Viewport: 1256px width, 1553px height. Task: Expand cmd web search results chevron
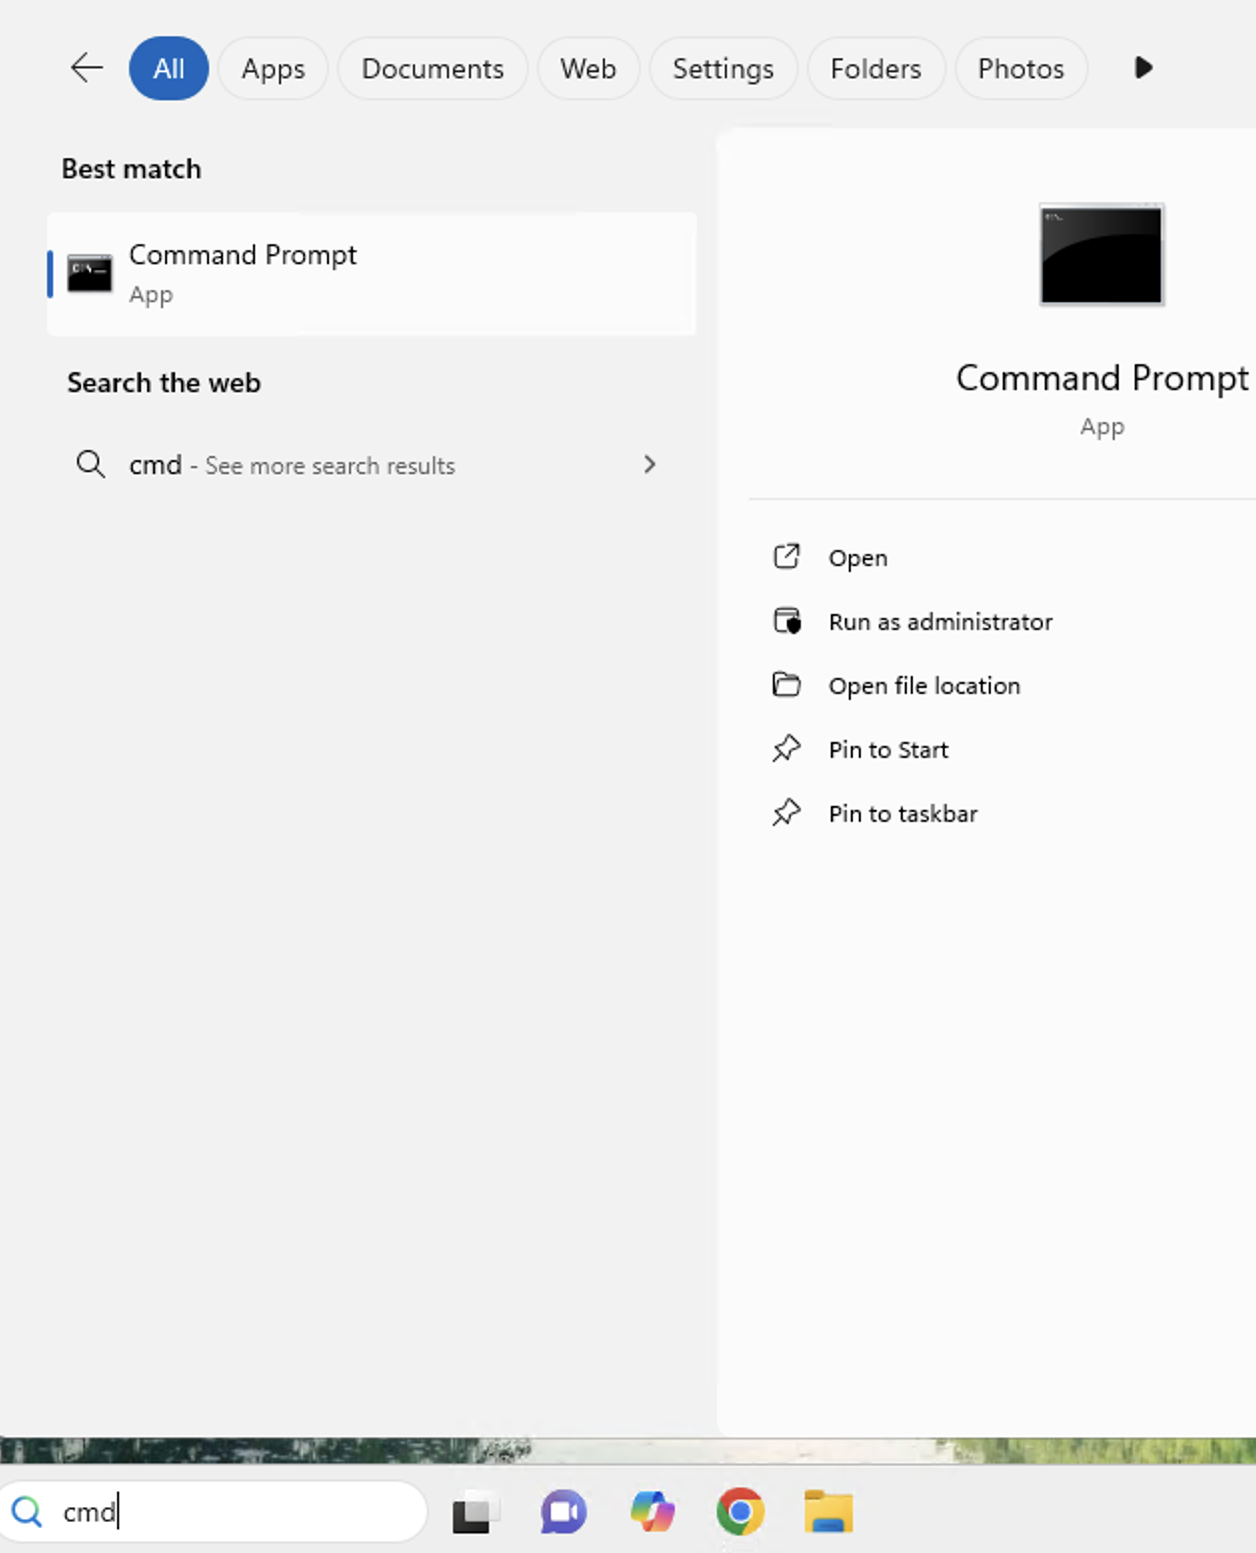click(x=650, y=465)
